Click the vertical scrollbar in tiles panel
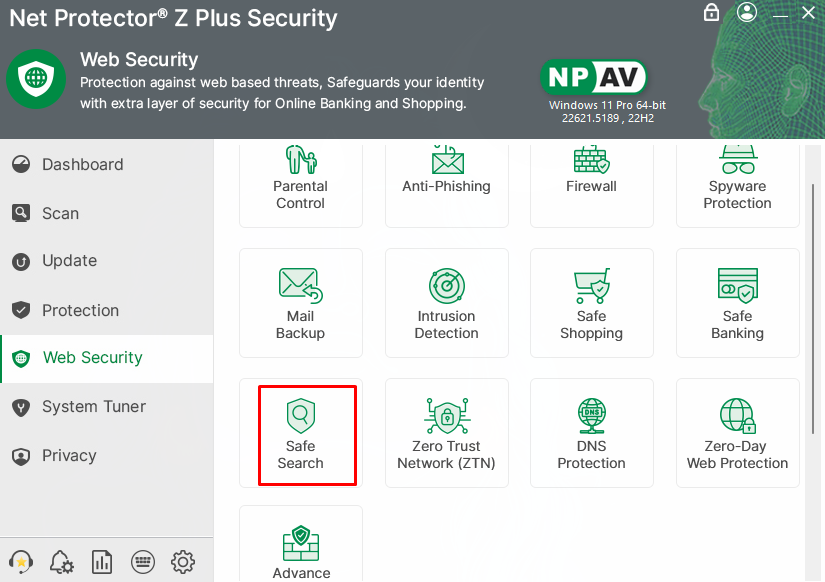Screen dimensions: 825x582 pos(813,300)
